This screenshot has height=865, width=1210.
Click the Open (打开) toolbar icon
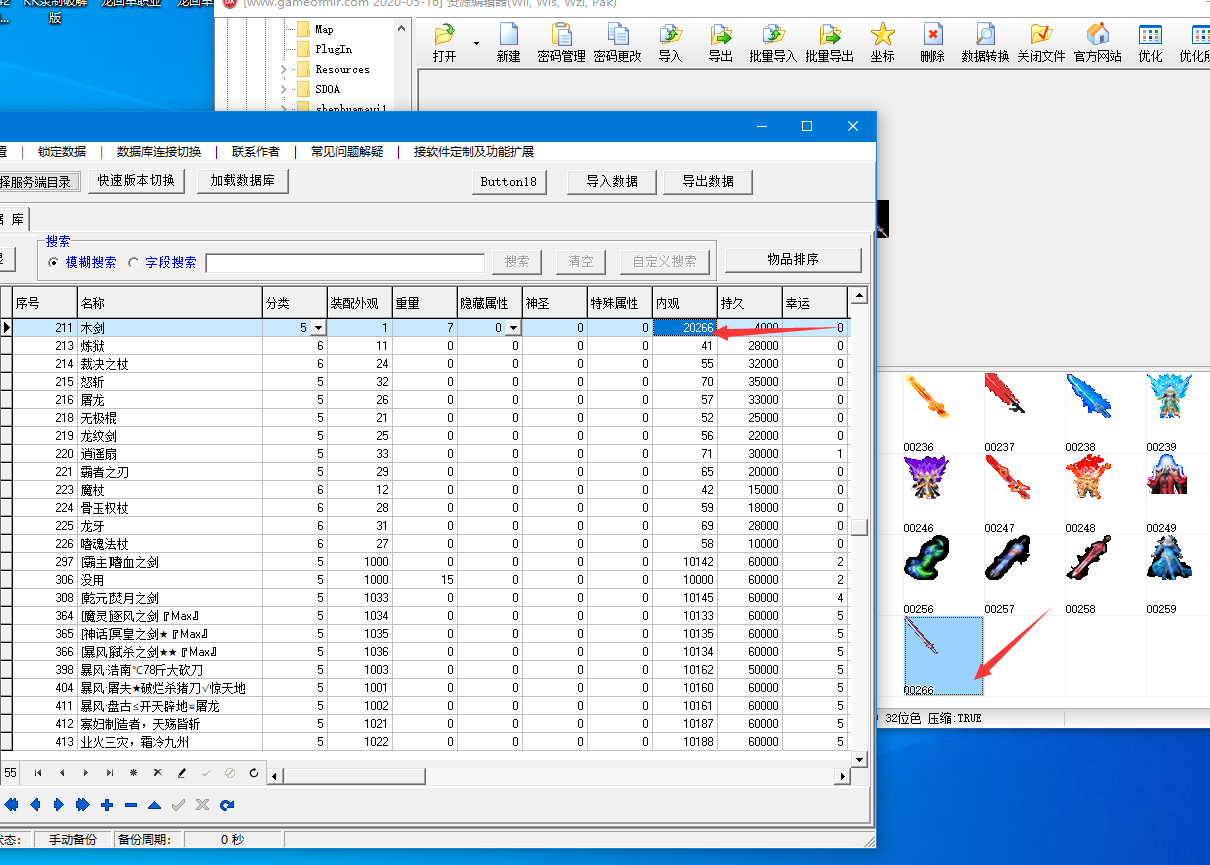[x=445, y=44]
